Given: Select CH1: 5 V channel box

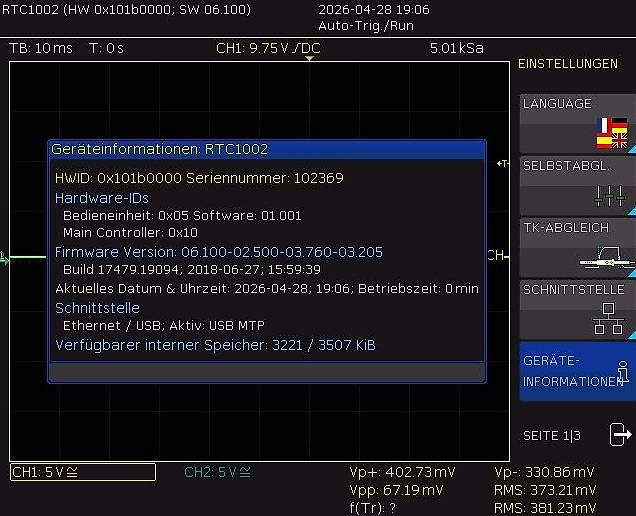Looking at the screenshot, I should pos(83,472).
